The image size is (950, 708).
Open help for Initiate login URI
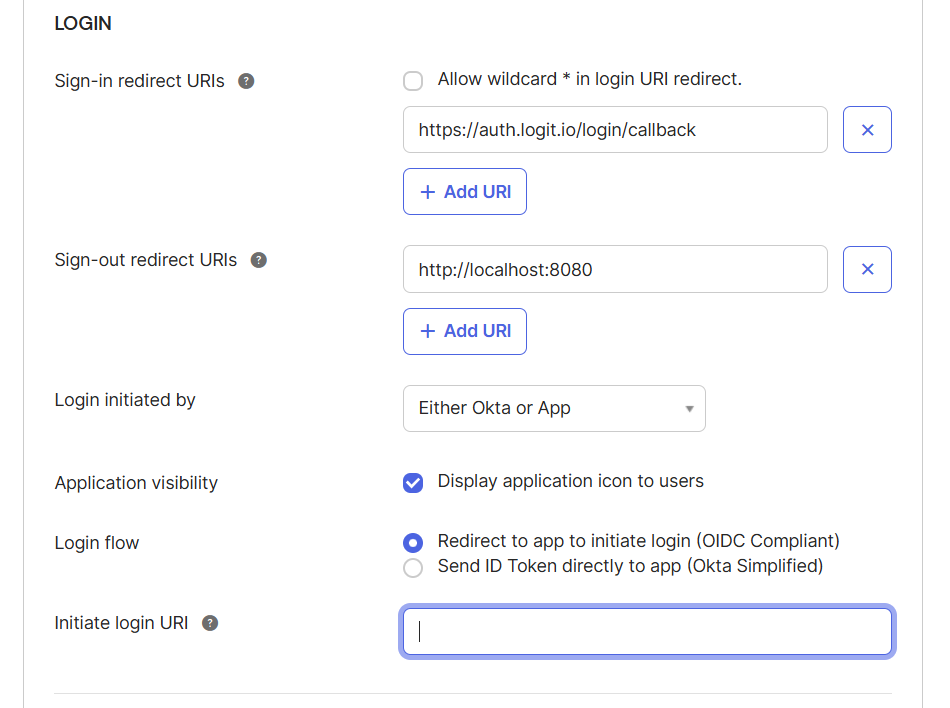coord(210,622)
